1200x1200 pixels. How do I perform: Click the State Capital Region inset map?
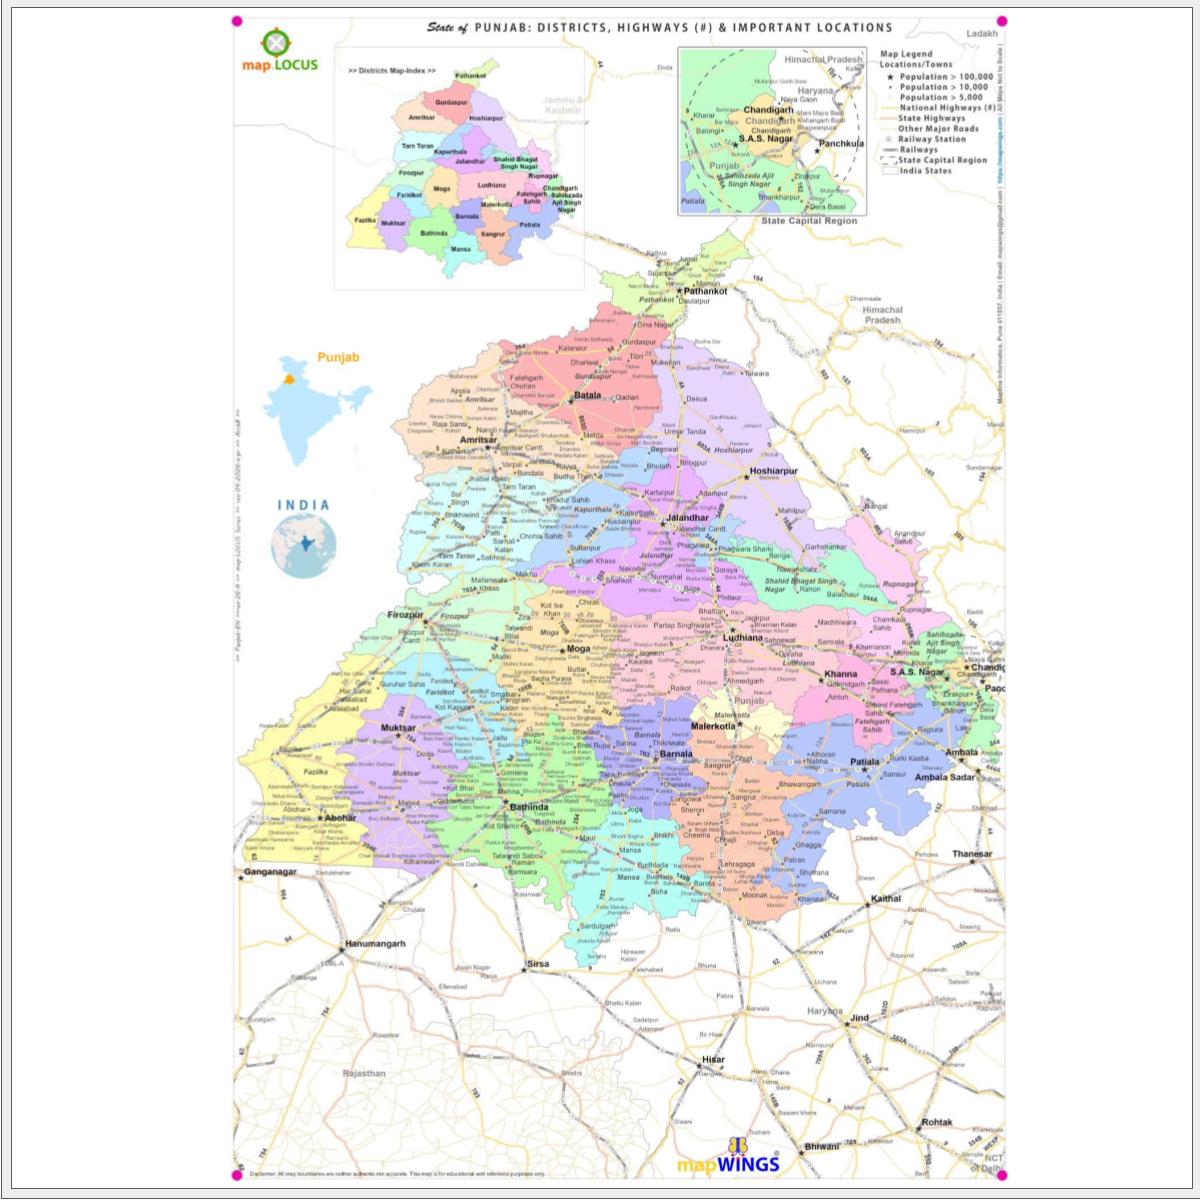pyautogui.click(x=771, y=130)
